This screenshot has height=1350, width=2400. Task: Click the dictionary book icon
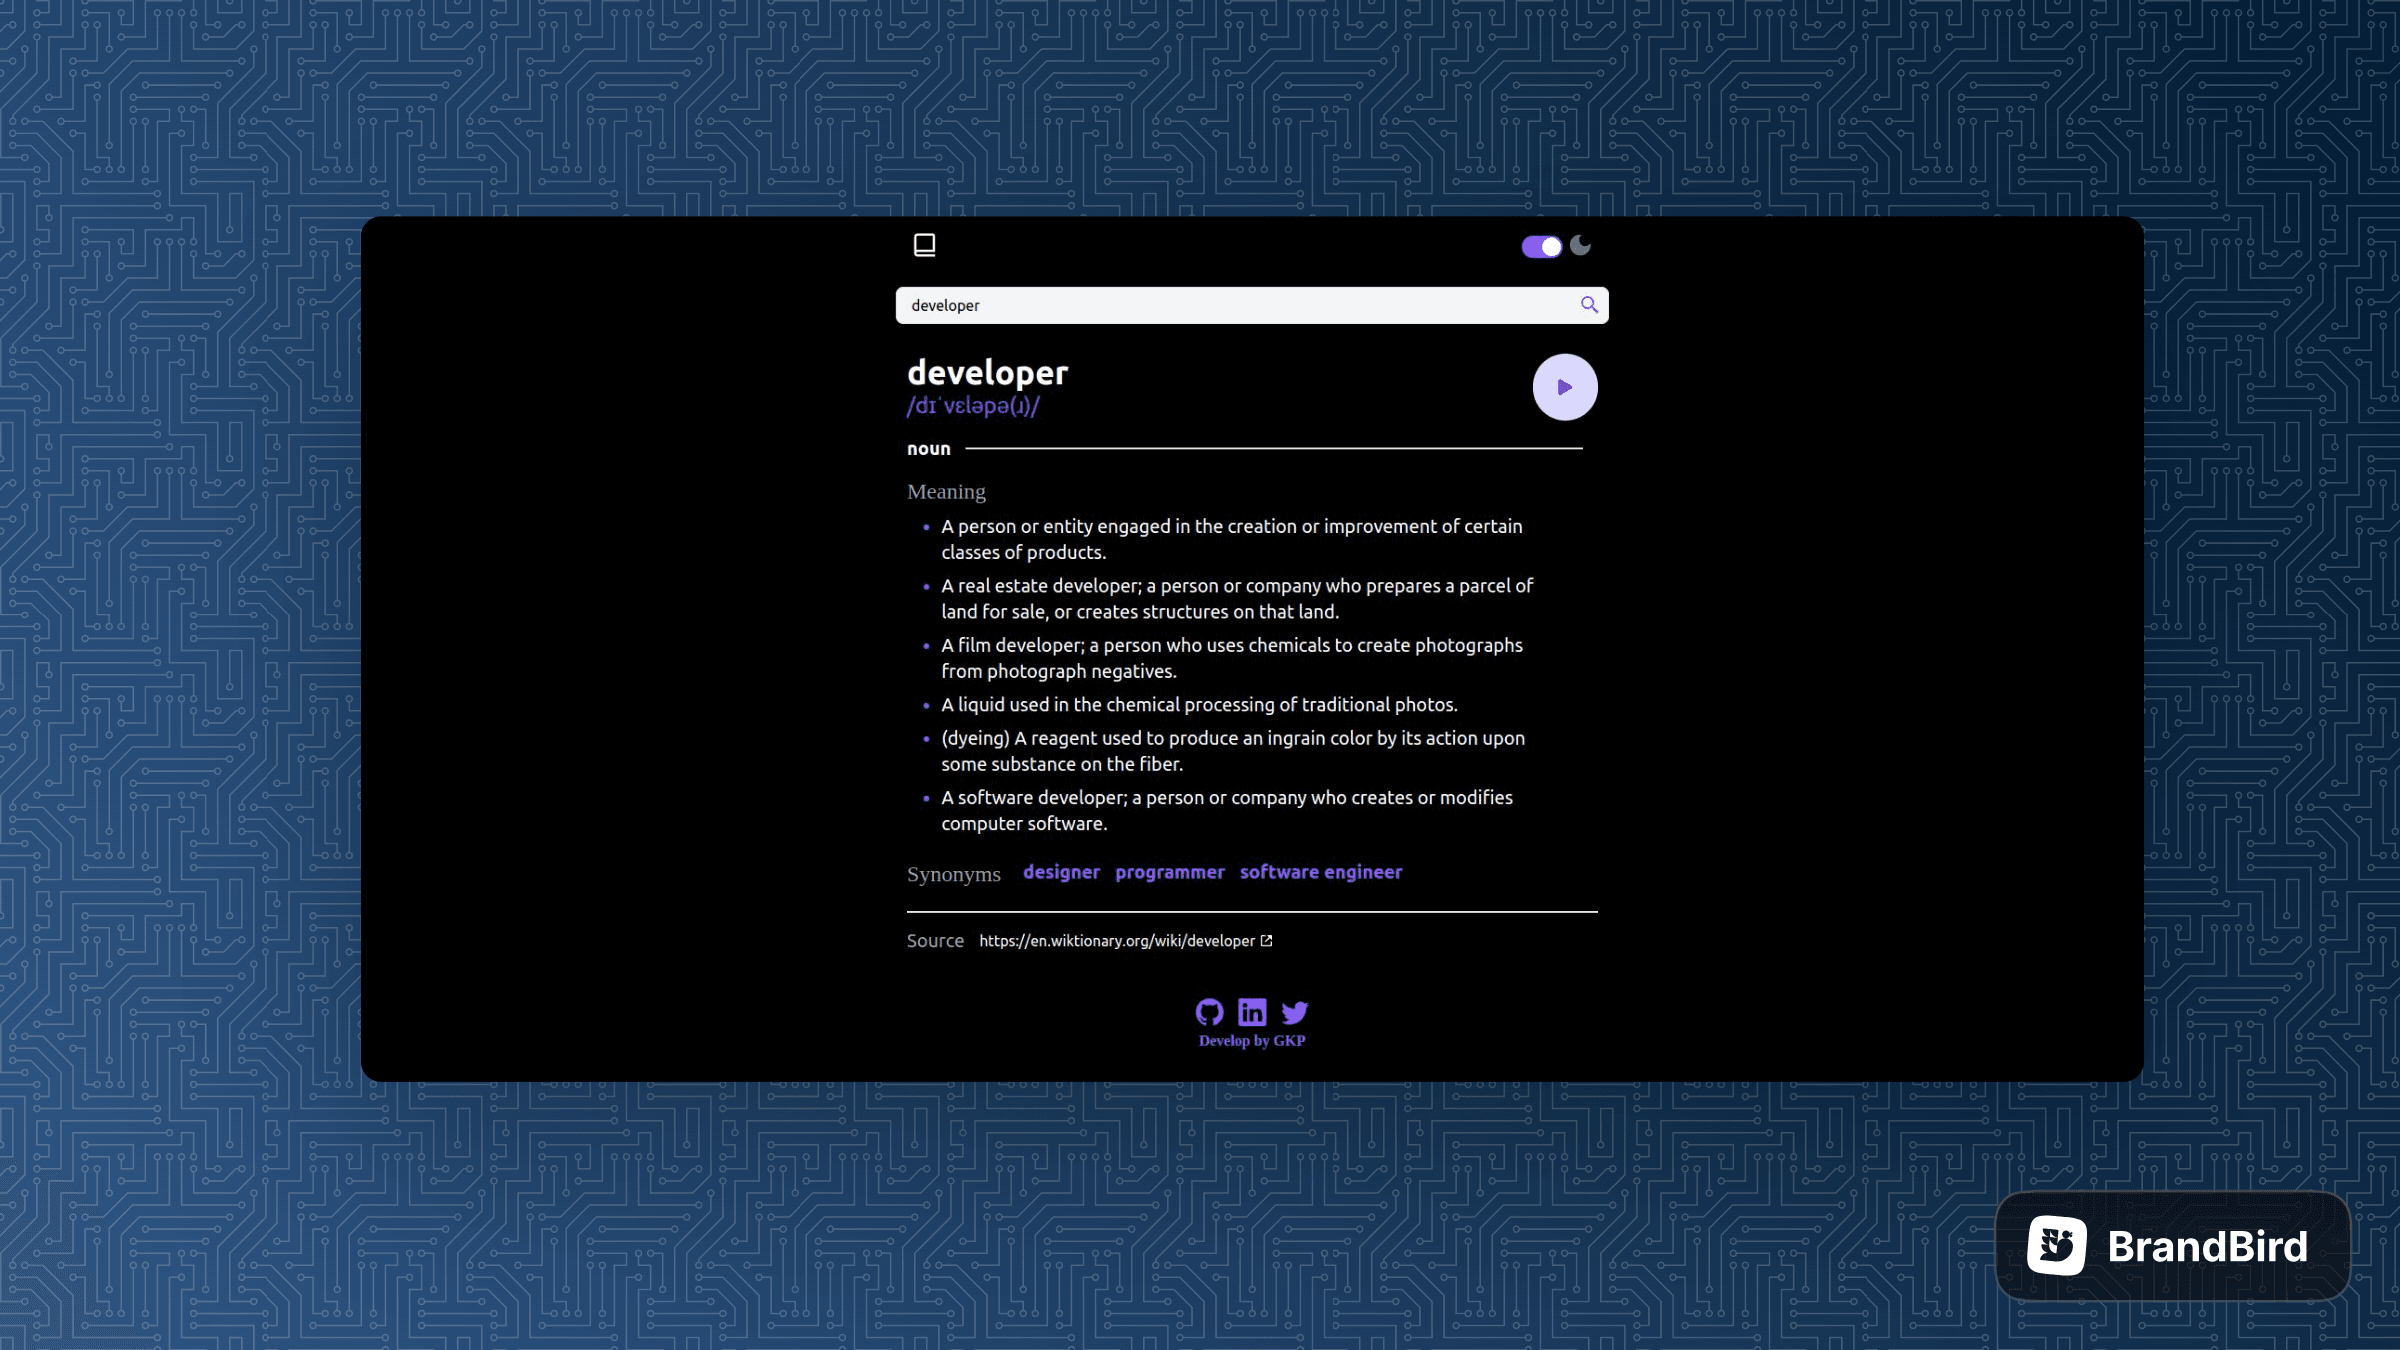(x=925, y=244)
